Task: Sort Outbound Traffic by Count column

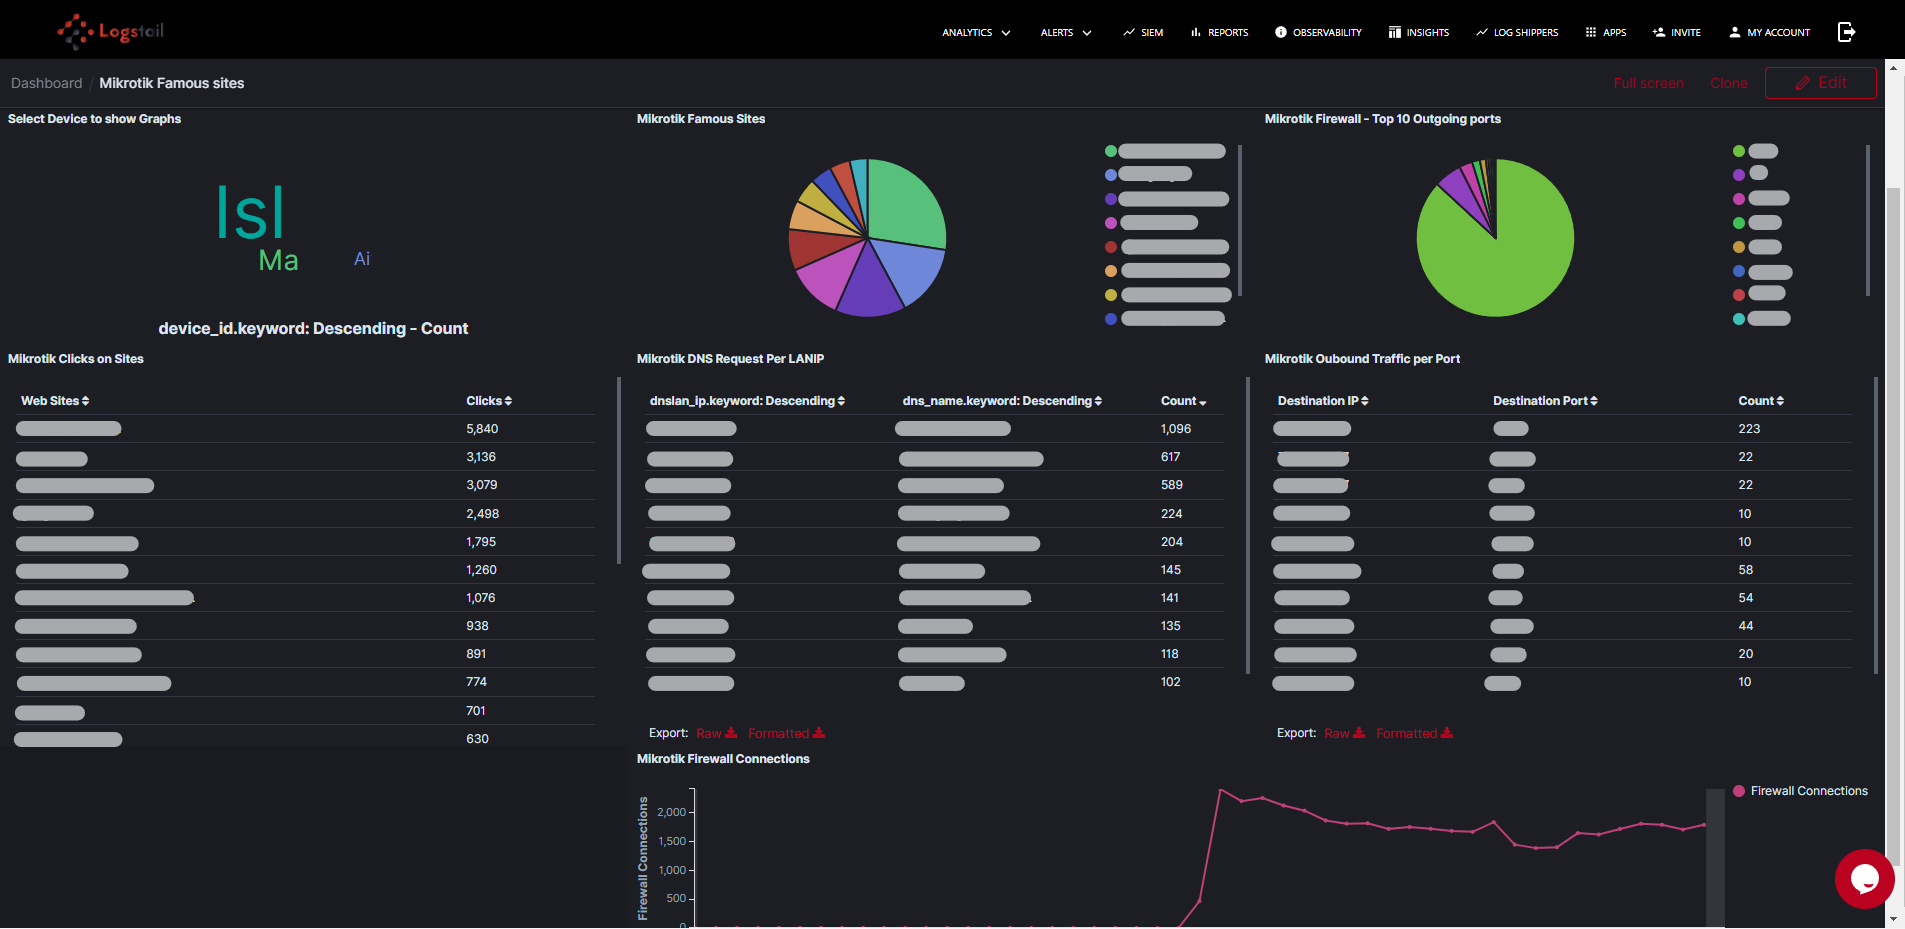Action: pos(1761,401)
